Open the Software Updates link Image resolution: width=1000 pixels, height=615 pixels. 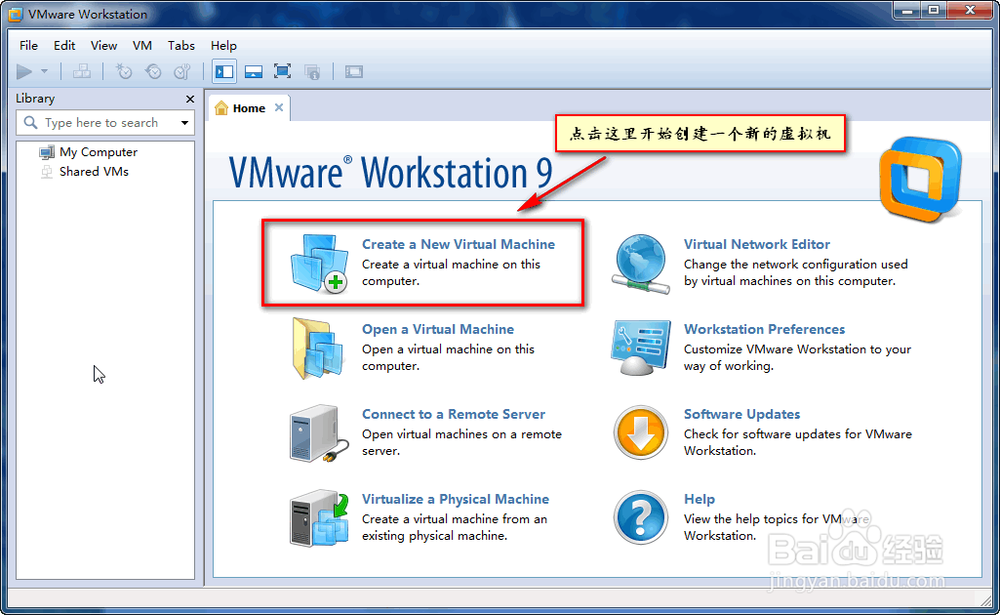tap(742, 414)
